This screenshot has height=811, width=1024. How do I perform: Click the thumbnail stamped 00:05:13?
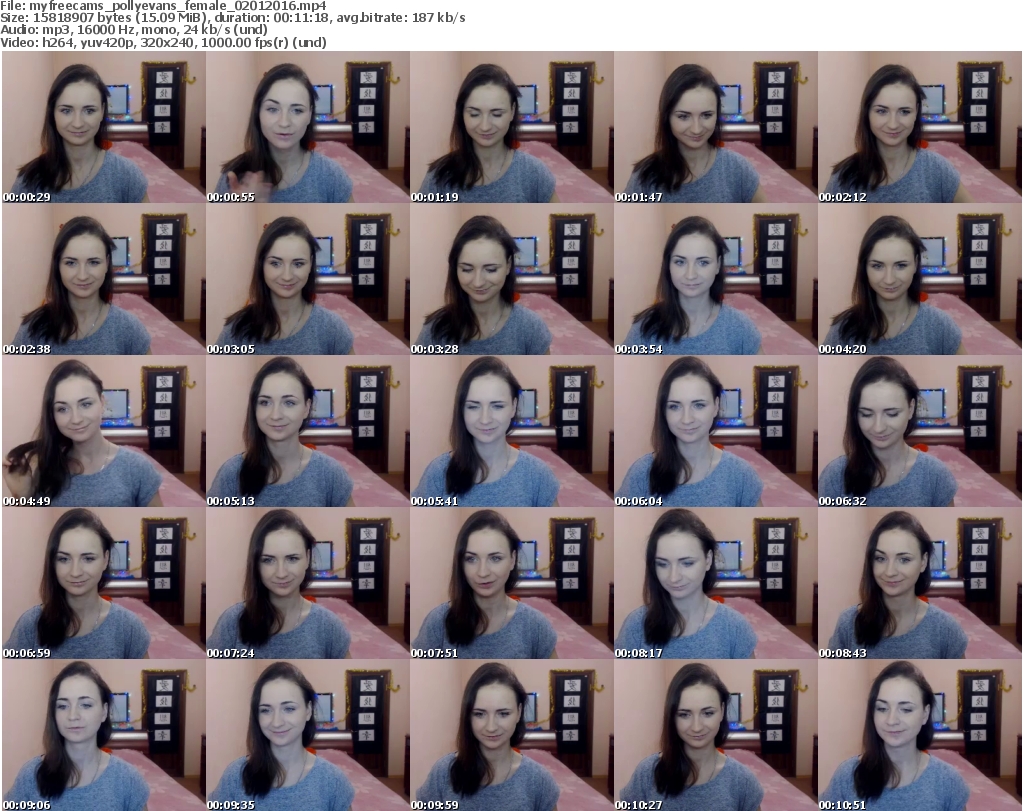(x=308, y=432)
